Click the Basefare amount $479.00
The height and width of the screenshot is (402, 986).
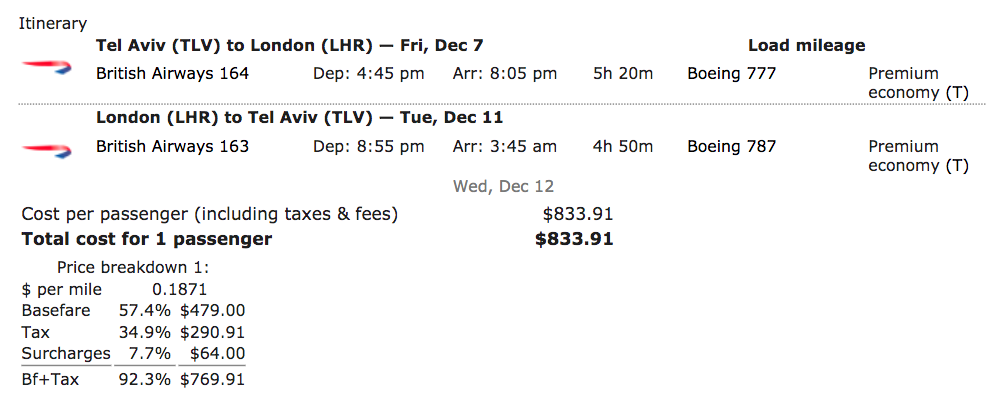[213, 310]
